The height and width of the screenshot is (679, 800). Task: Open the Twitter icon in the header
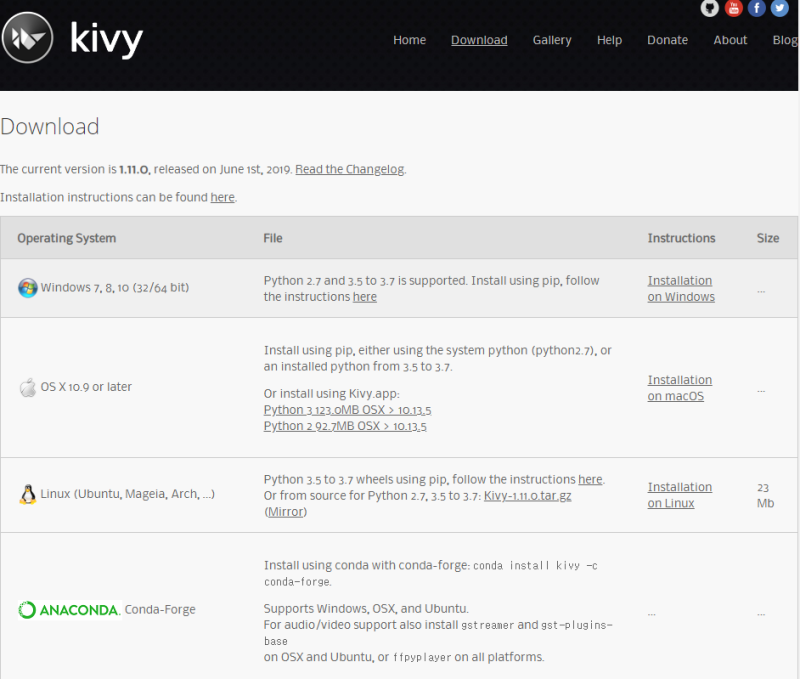(781, 9)
